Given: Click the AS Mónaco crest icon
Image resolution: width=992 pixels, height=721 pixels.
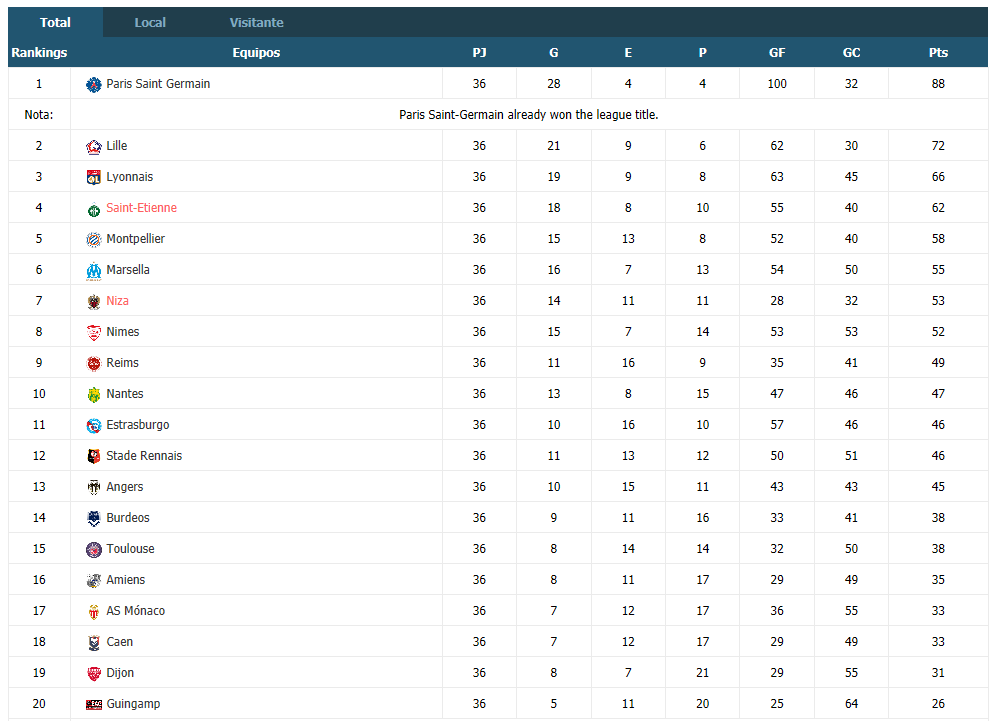Looking at the screenshot, I should click(x=94, y=611).
